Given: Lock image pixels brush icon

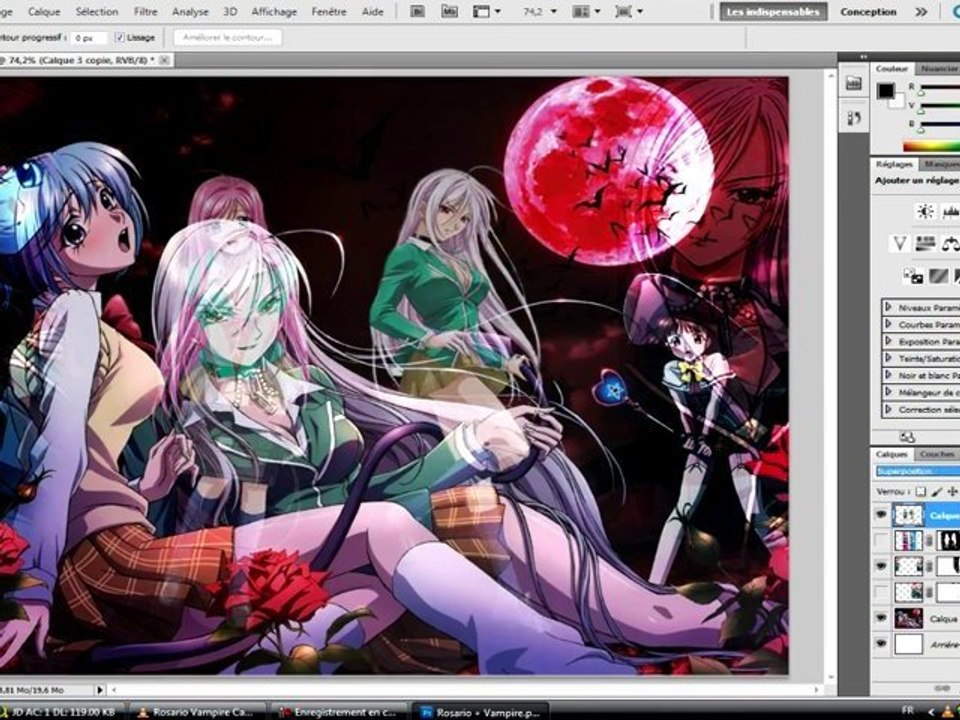Looking at the screenshot, I should pos(937,492).
